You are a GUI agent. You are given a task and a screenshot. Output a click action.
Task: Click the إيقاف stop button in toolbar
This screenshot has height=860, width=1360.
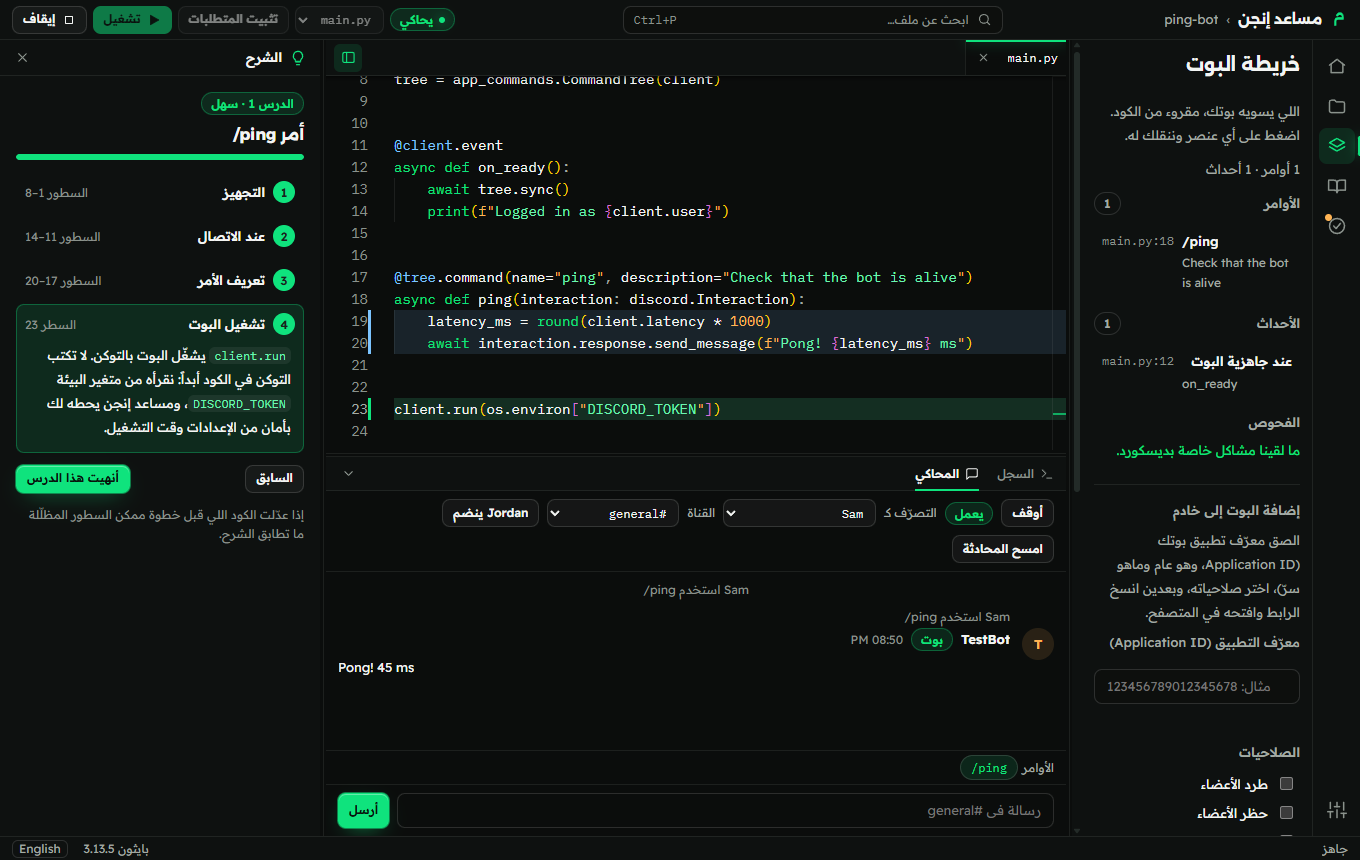pos(49,20)
